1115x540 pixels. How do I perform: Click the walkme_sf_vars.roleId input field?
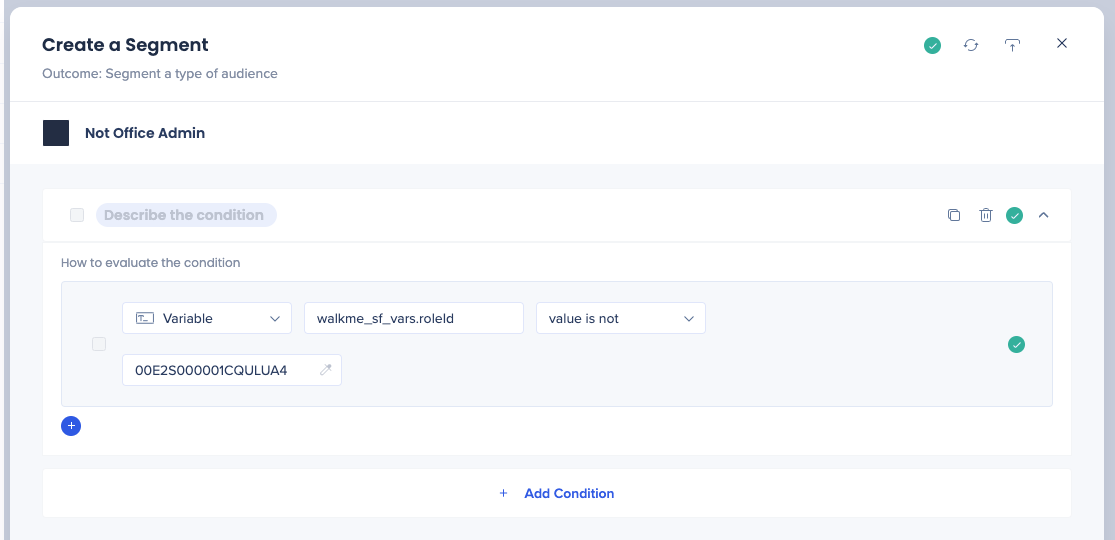pyautogui.click(x=413, y=318)
